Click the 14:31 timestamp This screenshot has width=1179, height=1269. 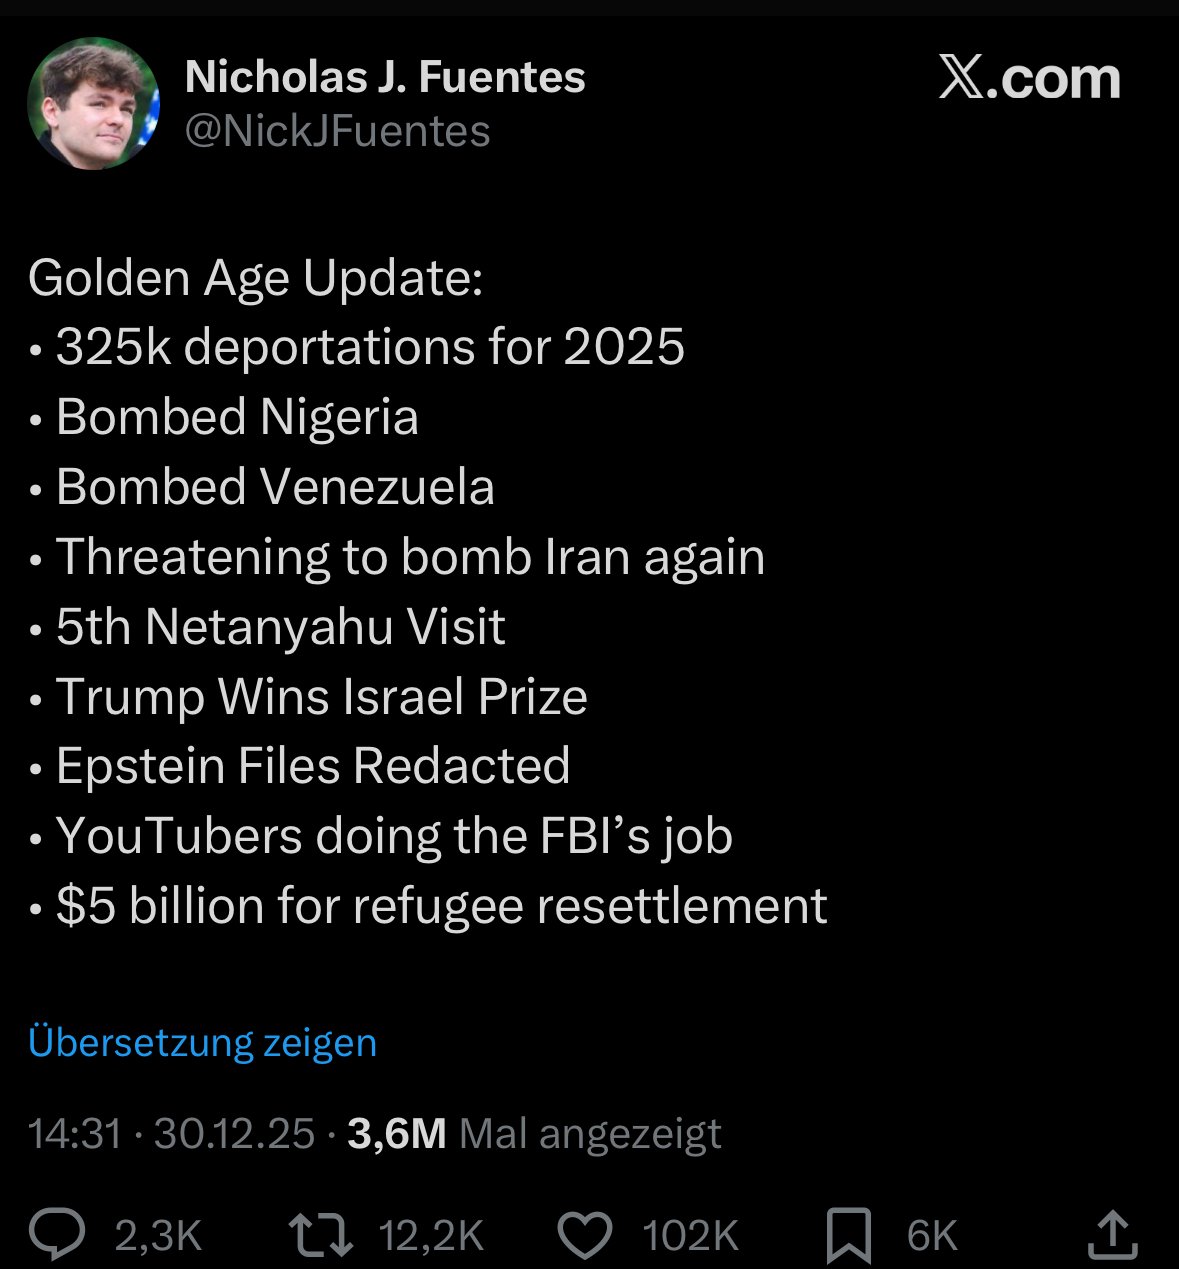click(74, 1134)
